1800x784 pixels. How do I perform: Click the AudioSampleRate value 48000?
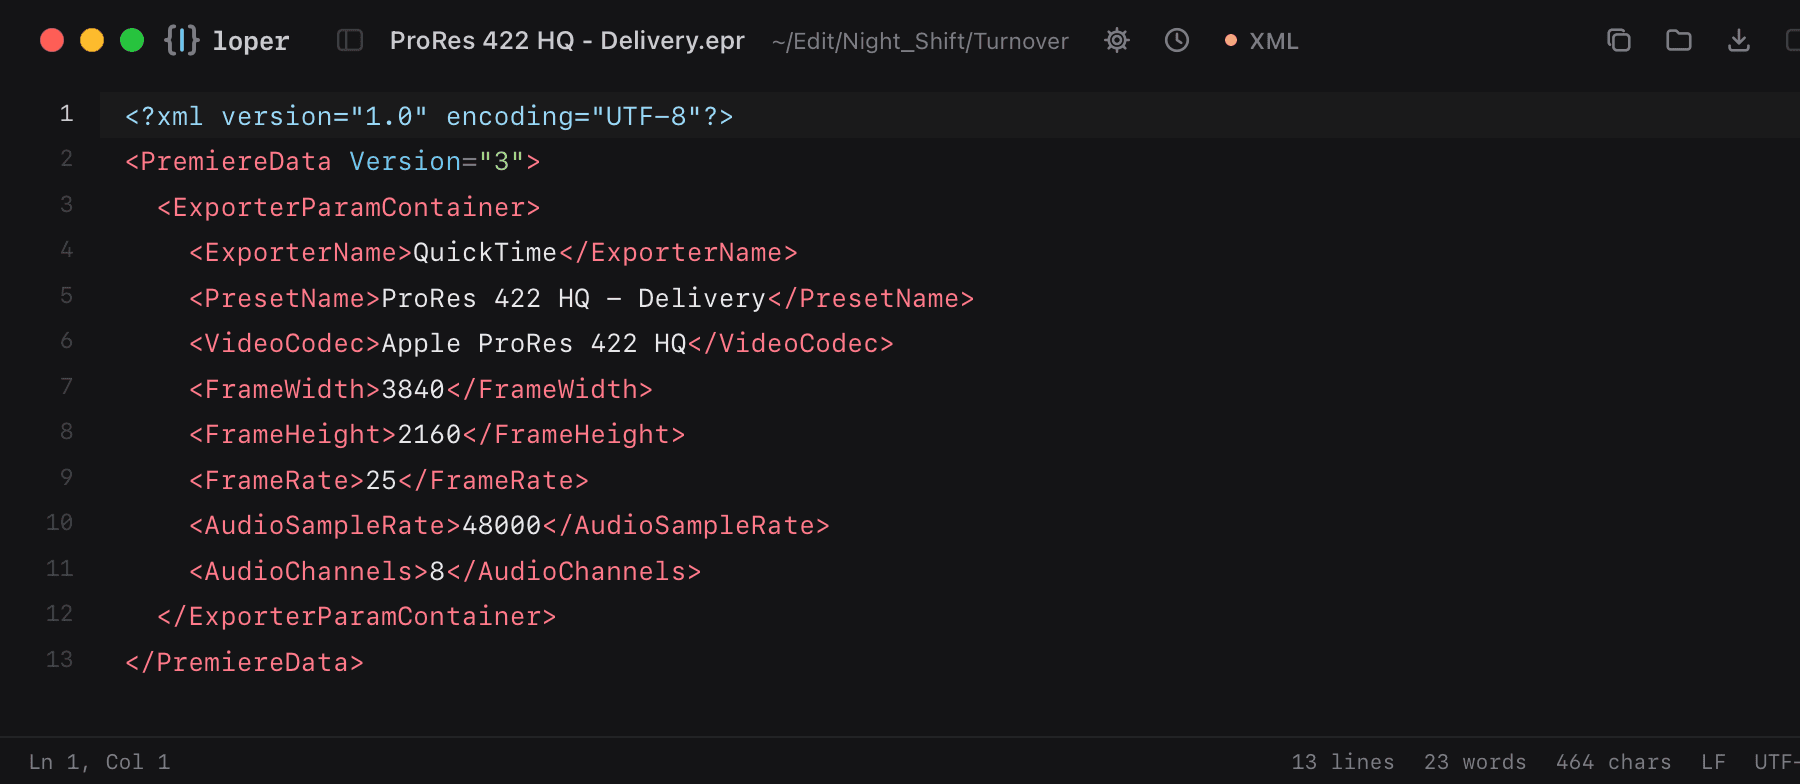click(x=501, y=526)
